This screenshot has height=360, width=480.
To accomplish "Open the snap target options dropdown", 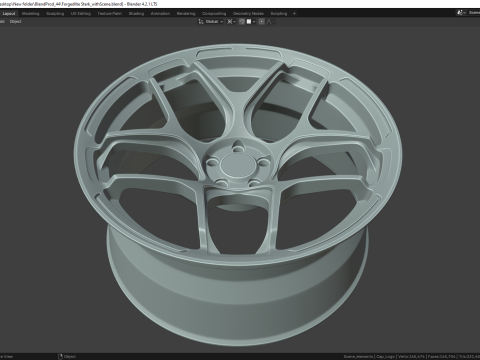I will click(x=251, y=22).
